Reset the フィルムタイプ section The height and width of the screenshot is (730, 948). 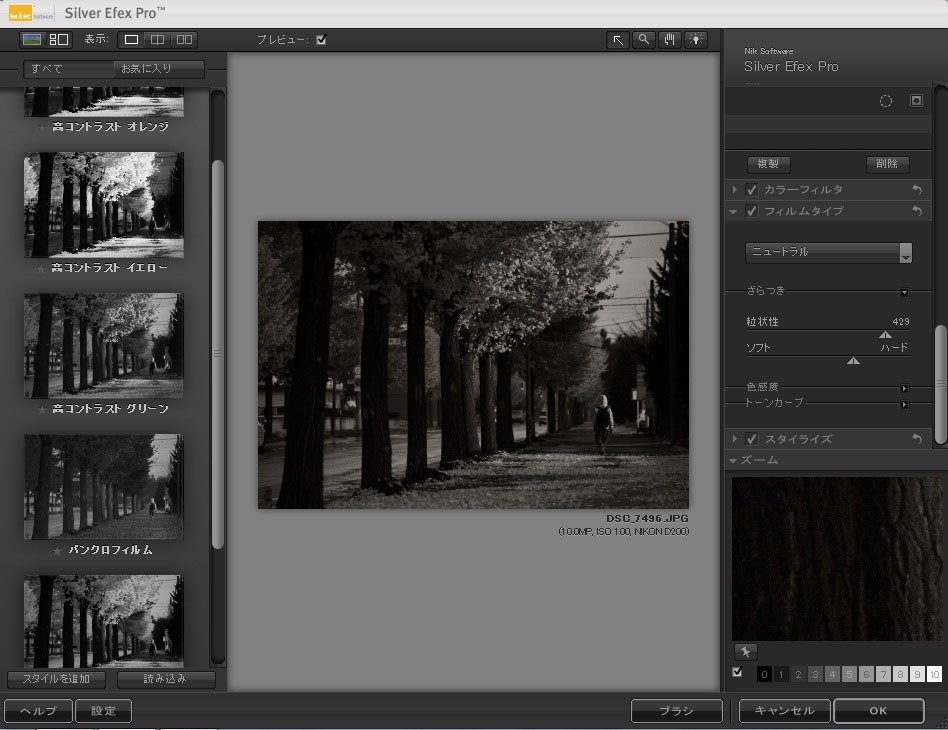917,211
